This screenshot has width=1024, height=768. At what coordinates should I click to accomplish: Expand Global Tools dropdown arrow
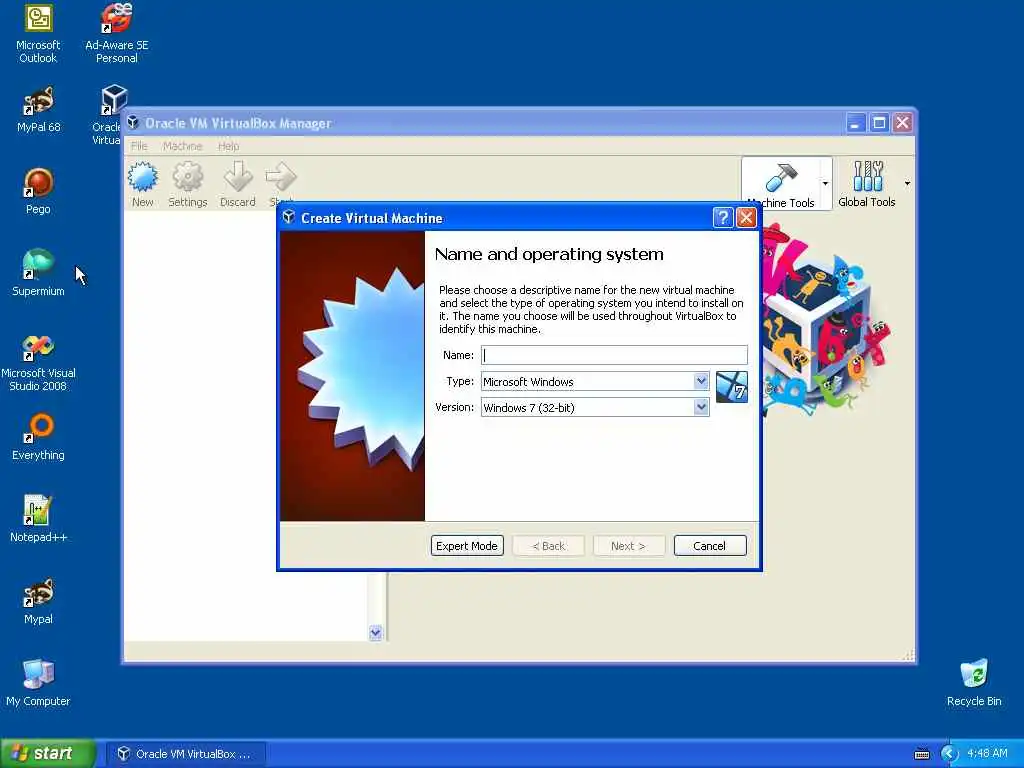907,184
